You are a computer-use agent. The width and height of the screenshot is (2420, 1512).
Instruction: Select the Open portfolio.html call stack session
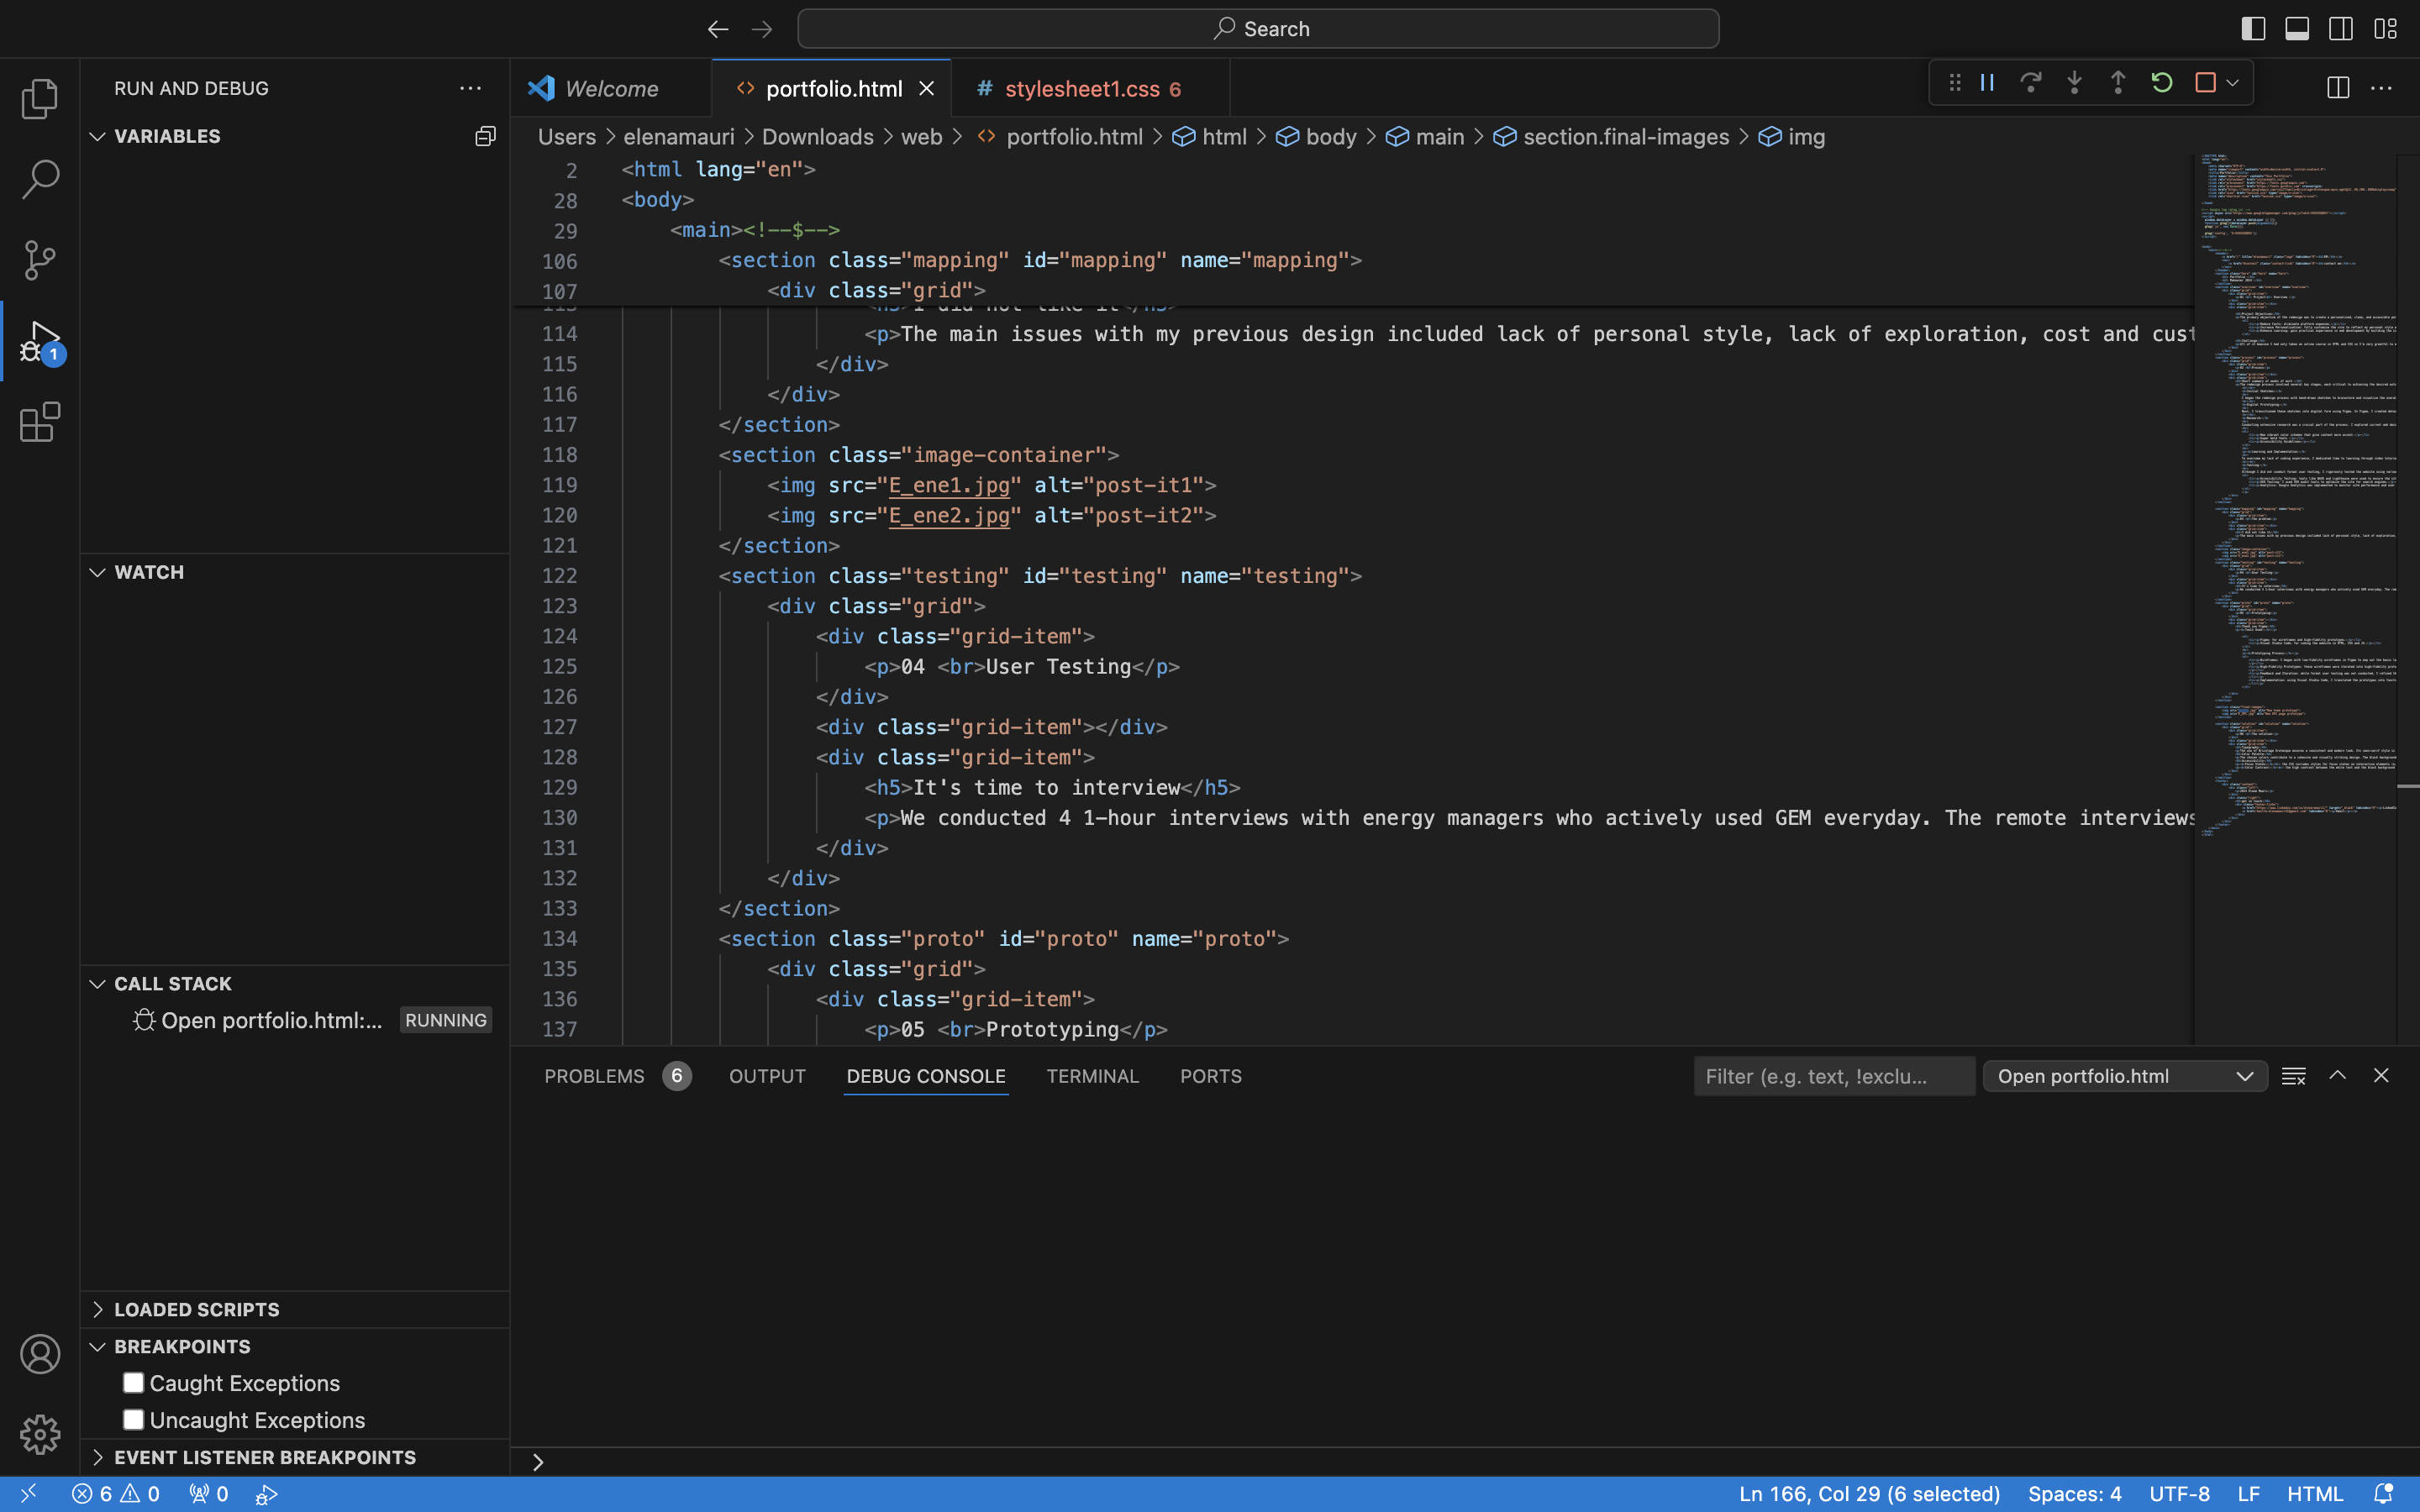pyautogui.click(x=295, y=1020)
